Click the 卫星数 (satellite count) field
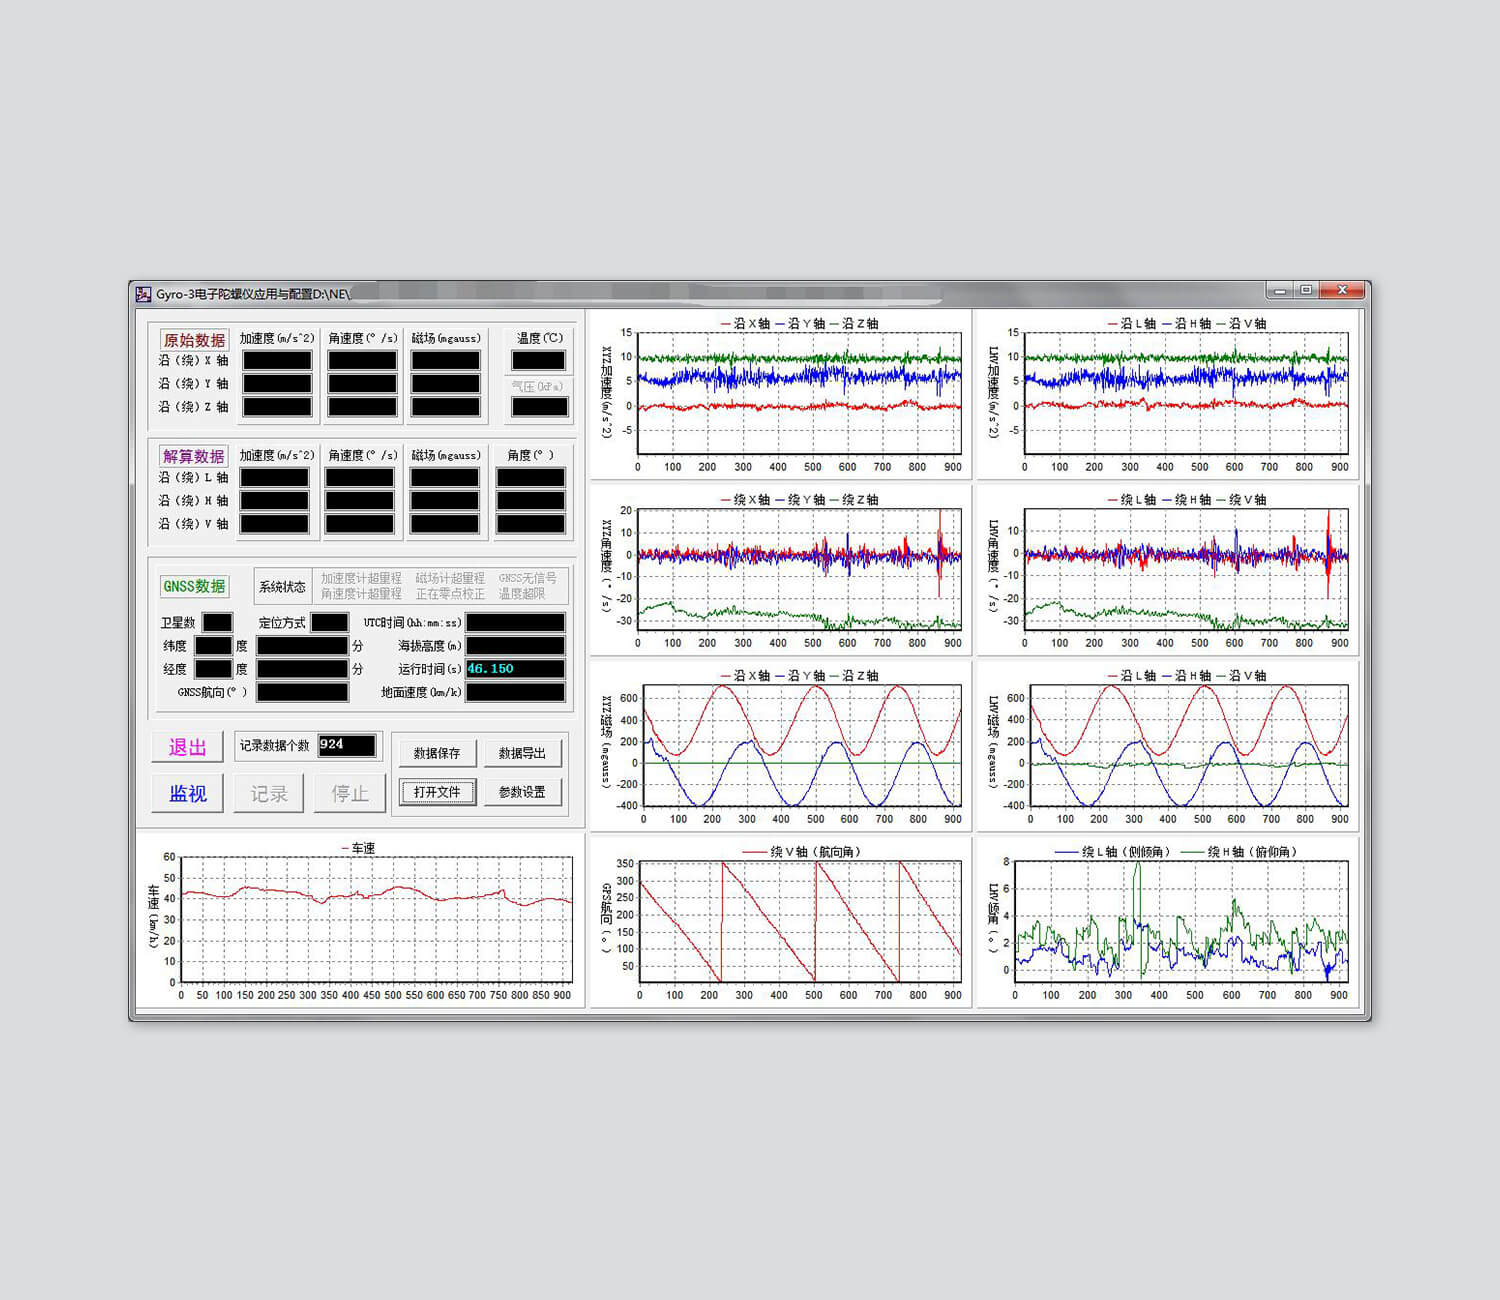The image size is (1500, 1300). click(x=217, y=623)
